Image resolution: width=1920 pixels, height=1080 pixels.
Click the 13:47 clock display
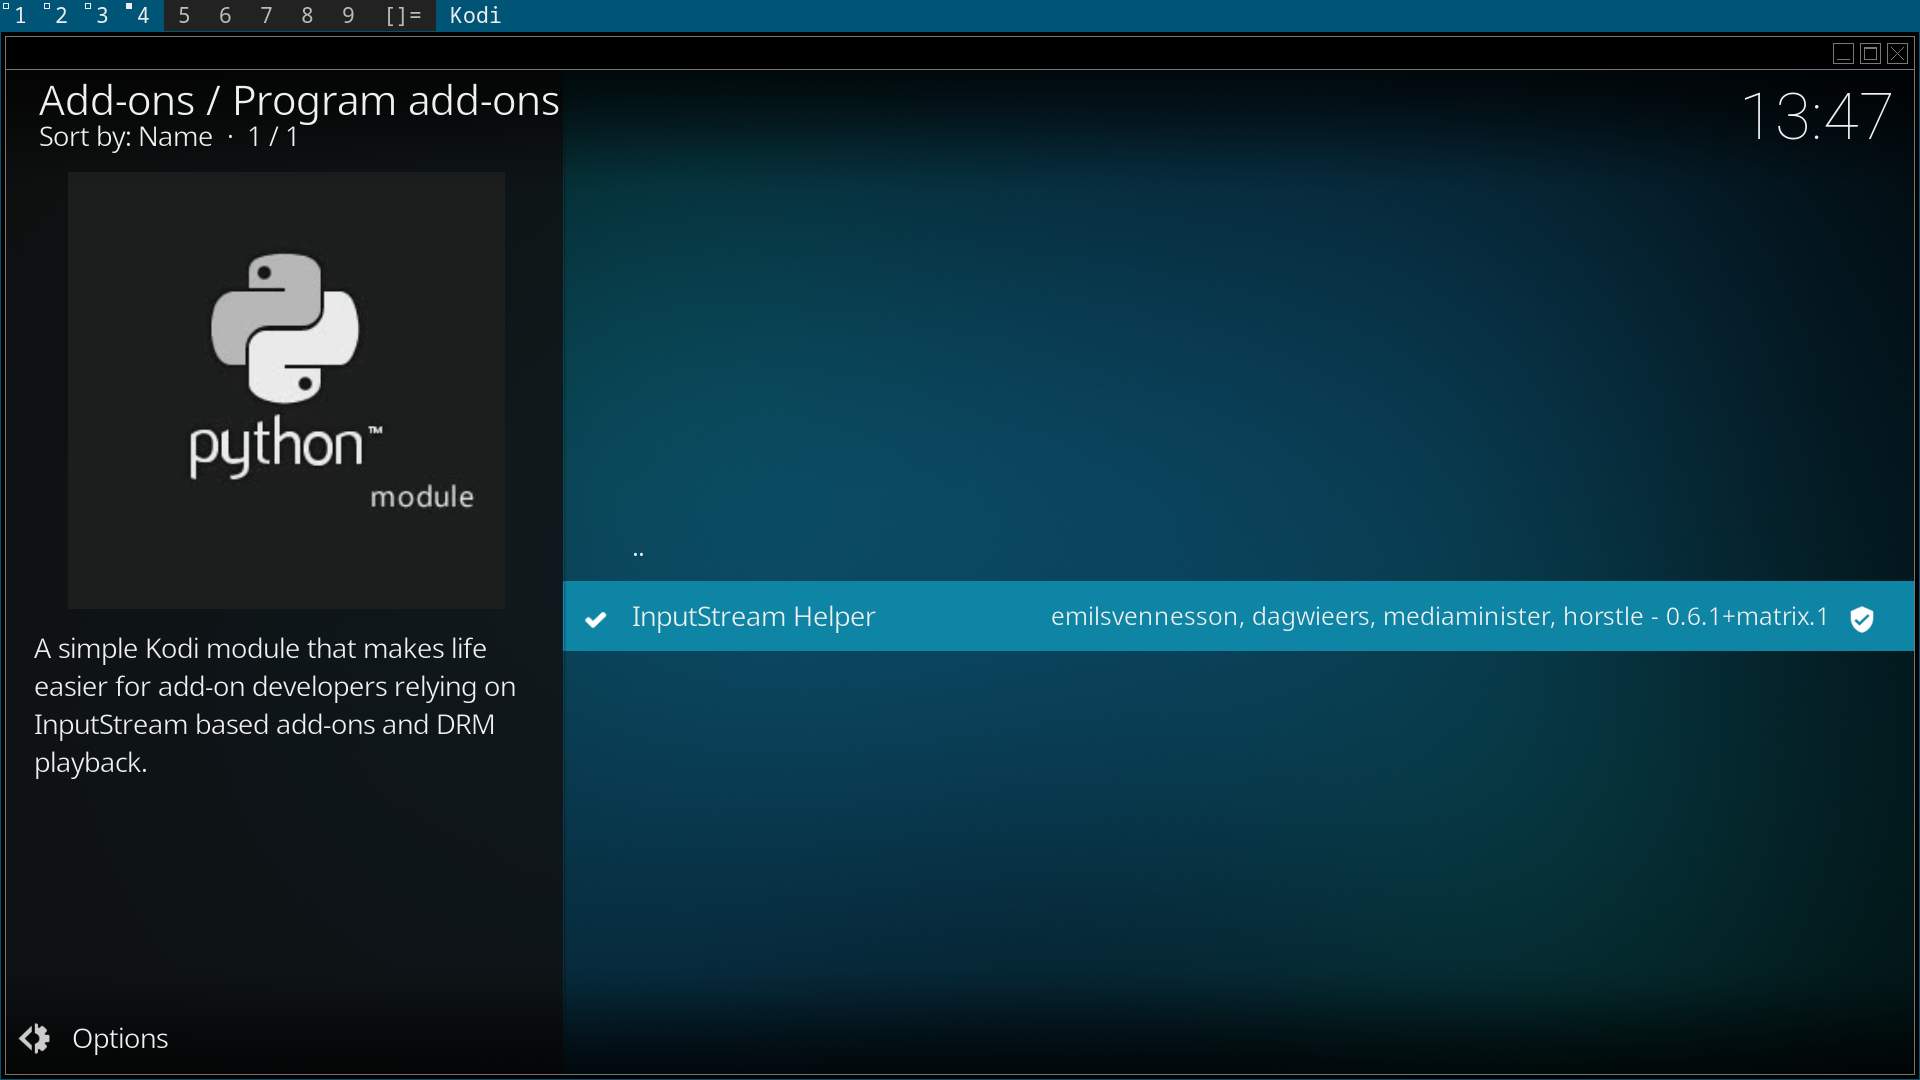pyautogui.click(x=1816, y=116)
